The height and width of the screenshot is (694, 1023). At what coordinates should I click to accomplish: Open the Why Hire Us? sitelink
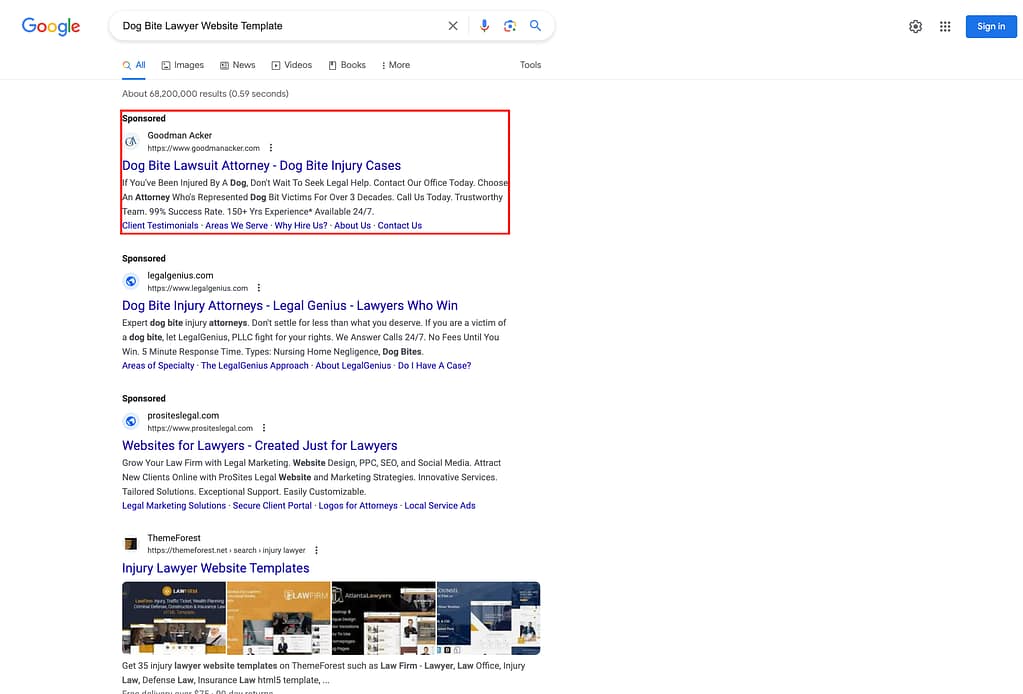[301, 226]
